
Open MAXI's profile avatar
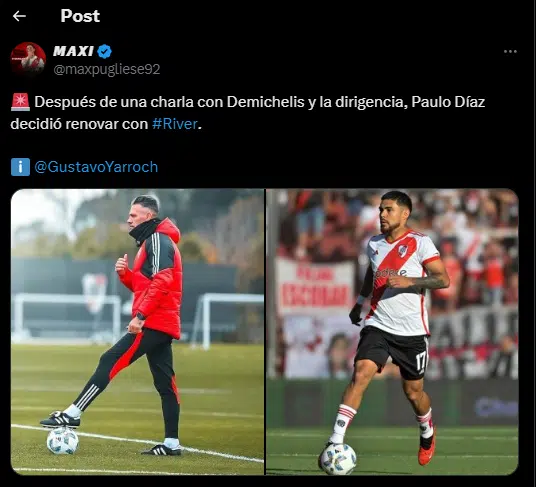point(28,59)
